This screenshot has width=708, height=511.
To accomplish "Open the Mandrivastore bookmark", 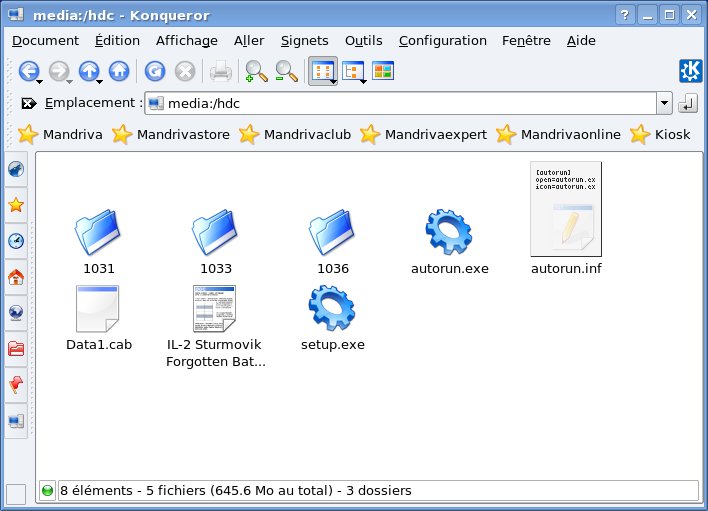I will coord(171,135).
